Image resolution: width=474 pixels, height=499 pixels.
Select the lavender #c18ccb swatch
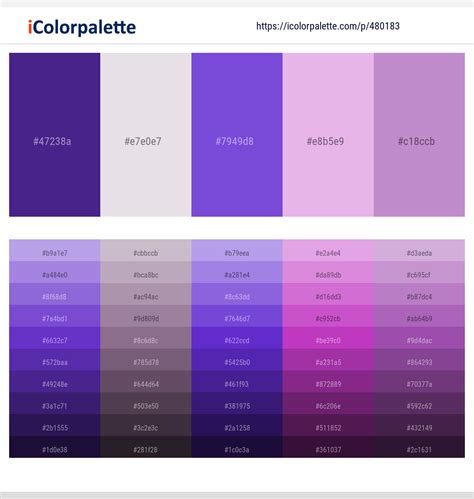coord(419,135)
